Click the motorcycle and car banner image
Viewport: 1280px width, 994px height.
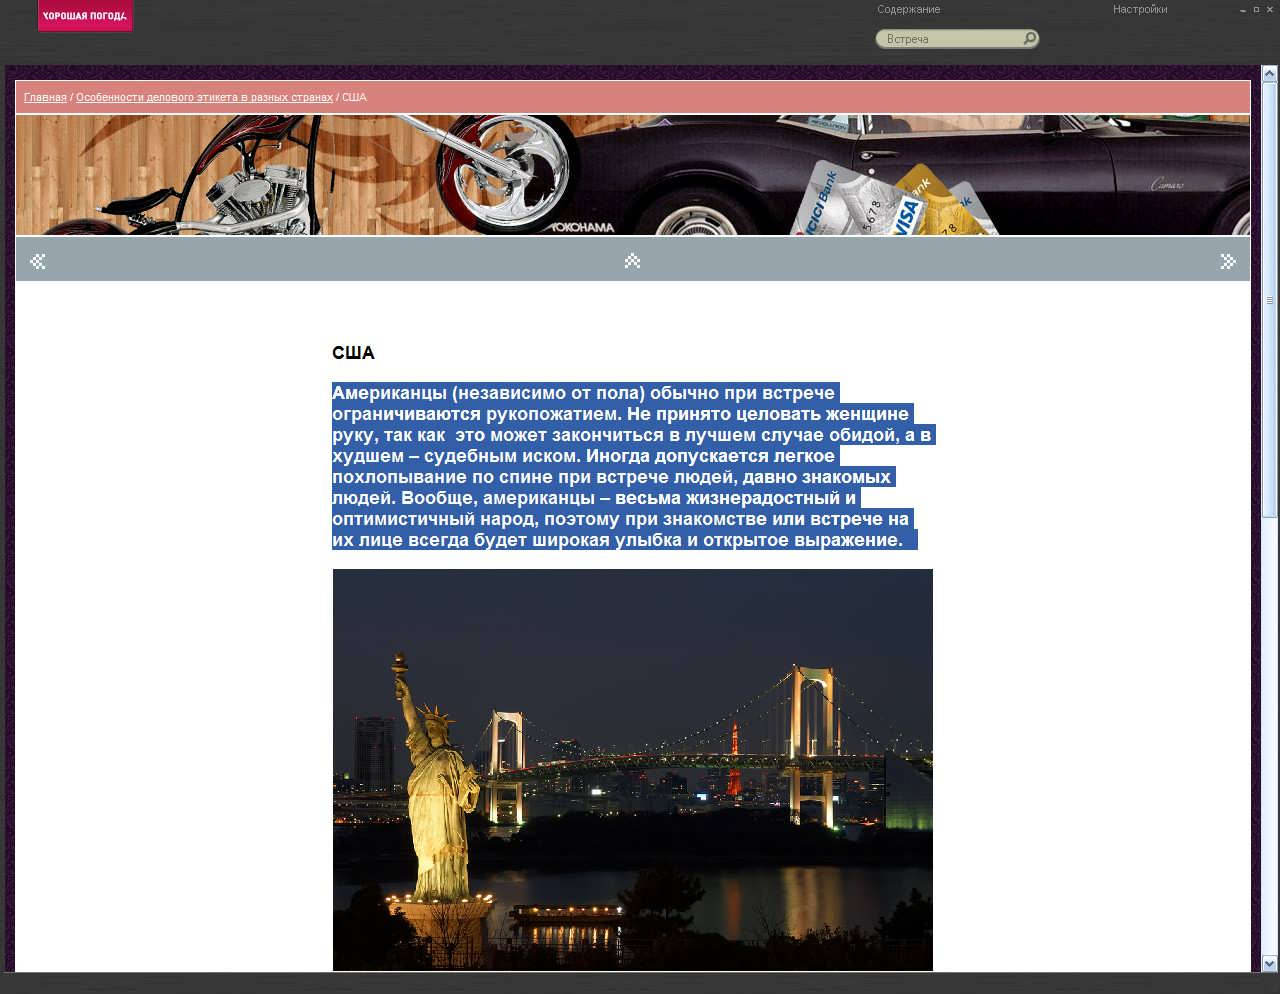pyautogui.click(x=632, y=175)
